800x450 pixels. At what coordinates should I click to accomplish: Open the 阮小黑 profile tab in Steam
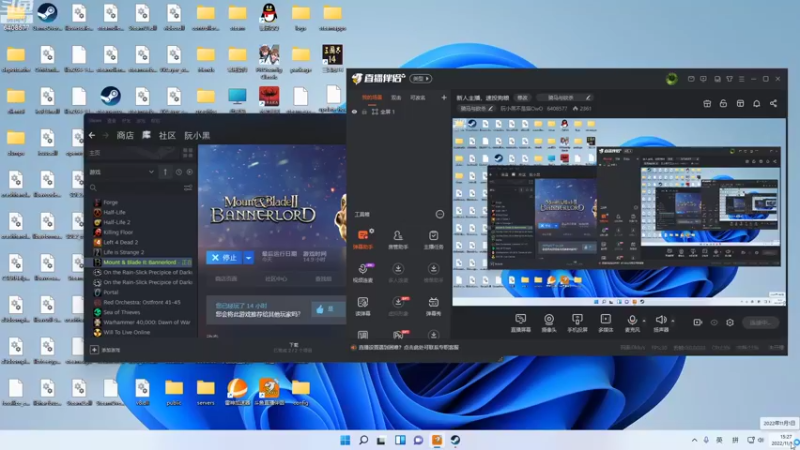tap(197, 135)
